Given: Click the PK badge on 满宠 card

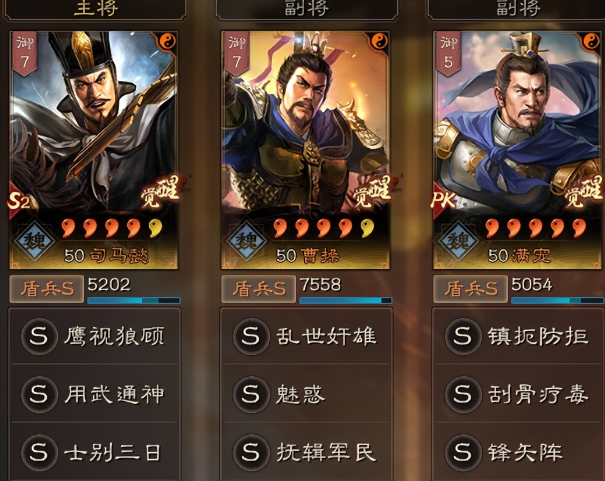Looking at the screenshot, I should pos(443,200).
